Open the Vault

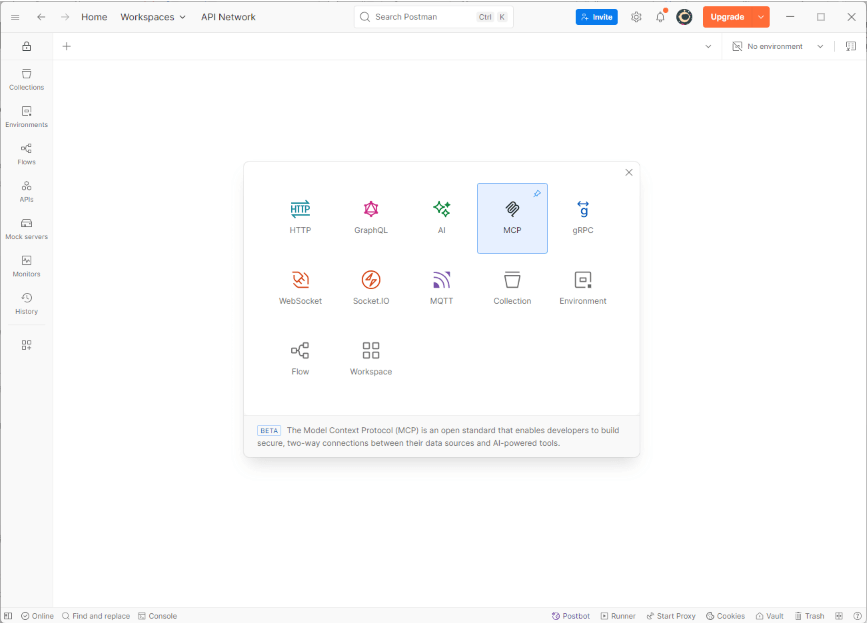click(770, 616)
